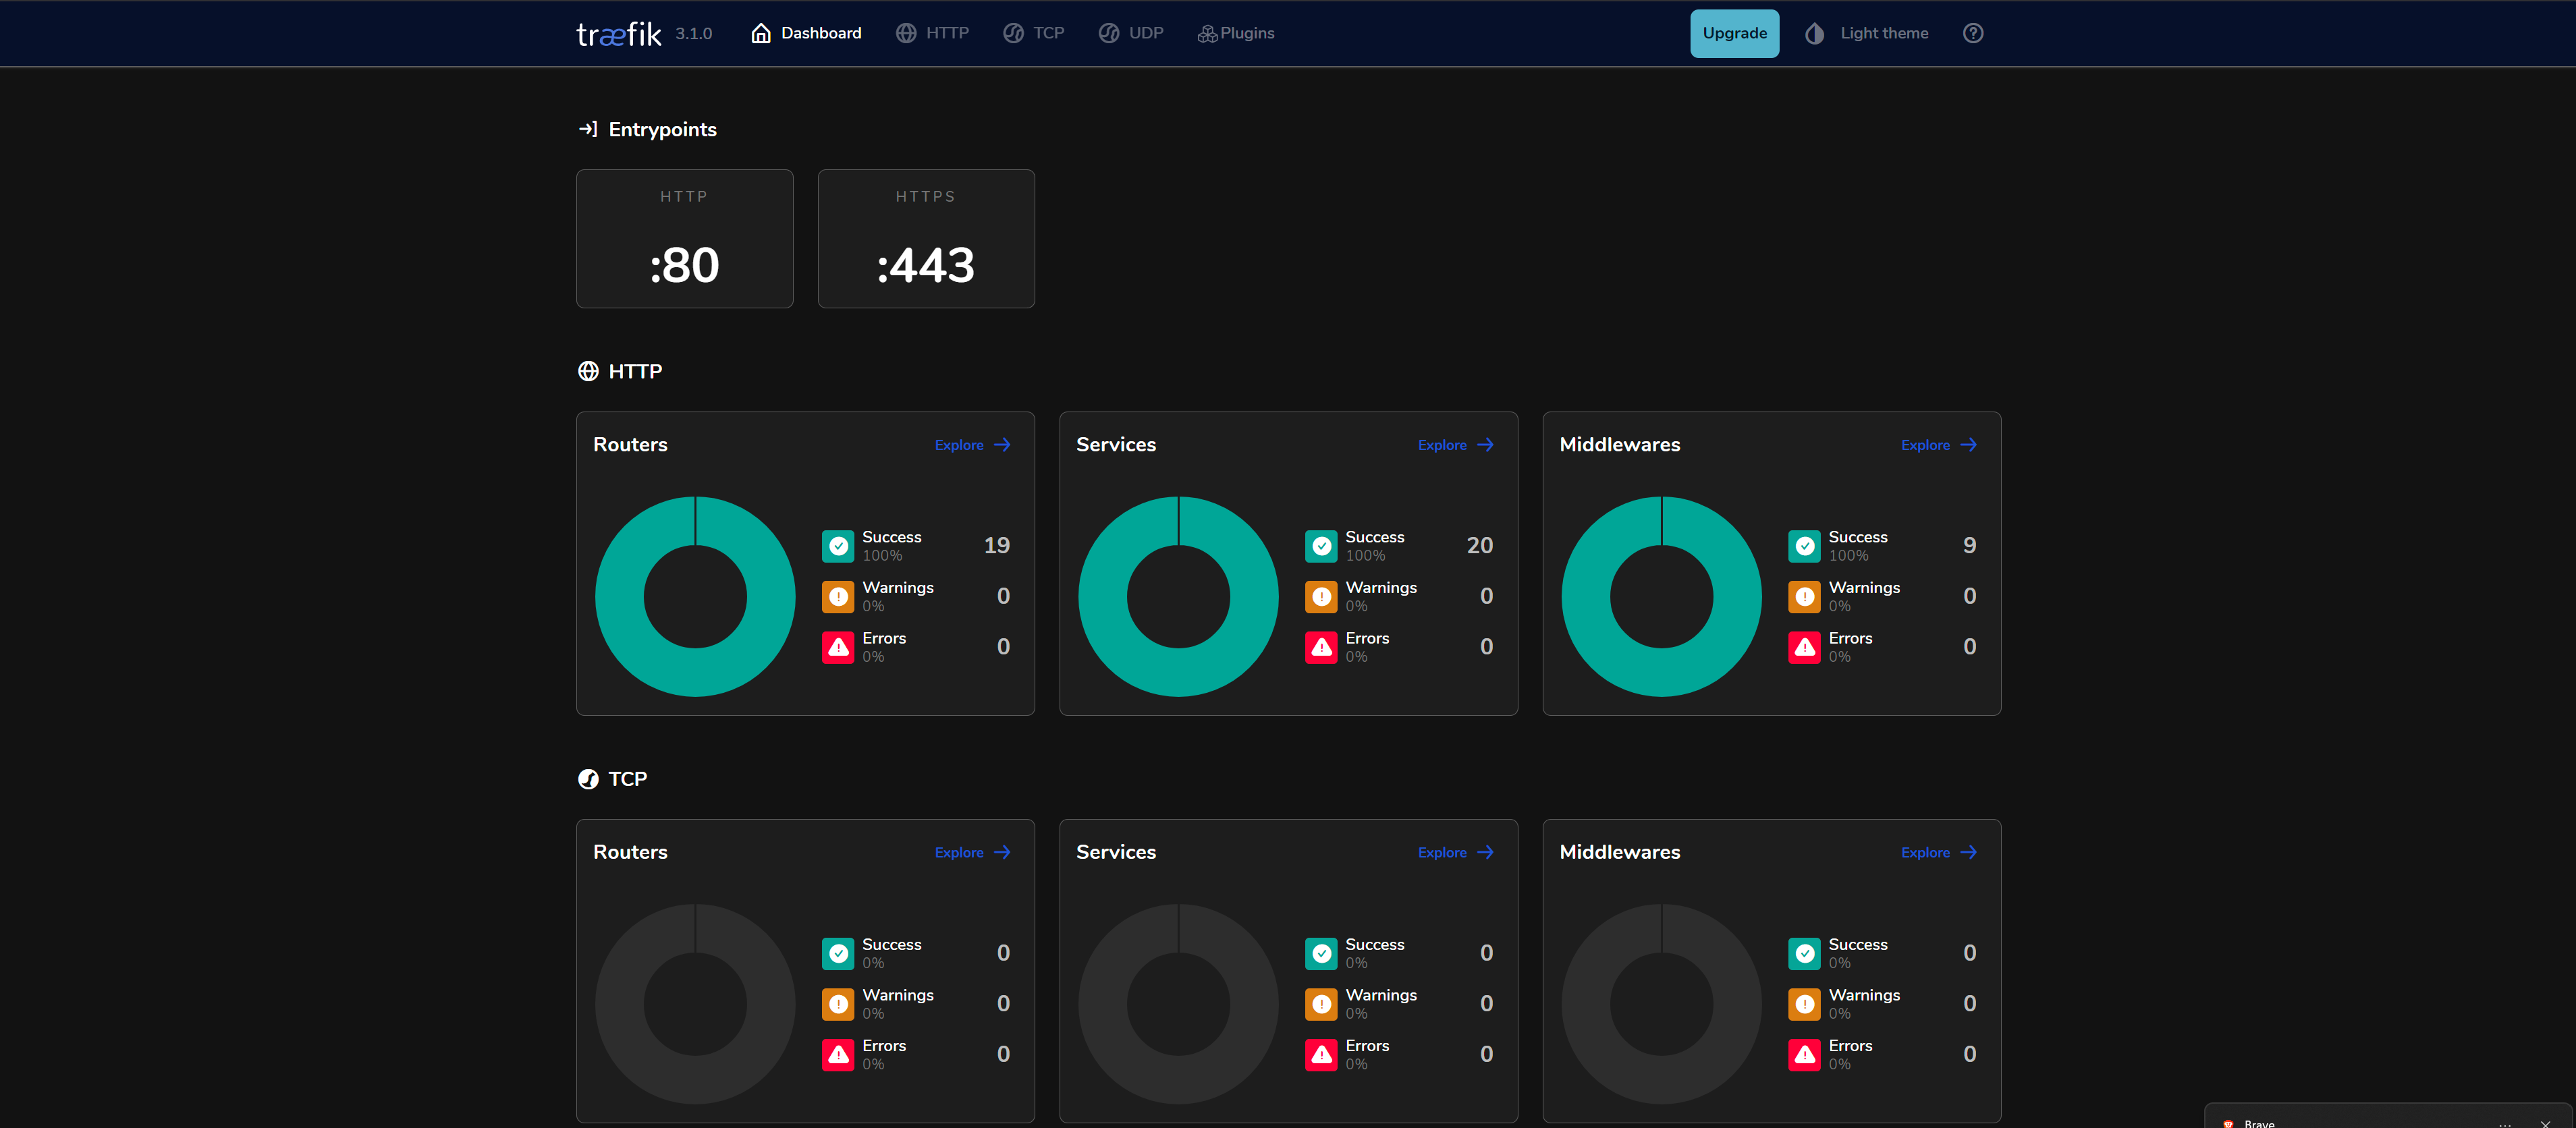2576x1128 pixels.
Task: Click HTTP Middlewares Success check icon
Action: pos(1804,546)
